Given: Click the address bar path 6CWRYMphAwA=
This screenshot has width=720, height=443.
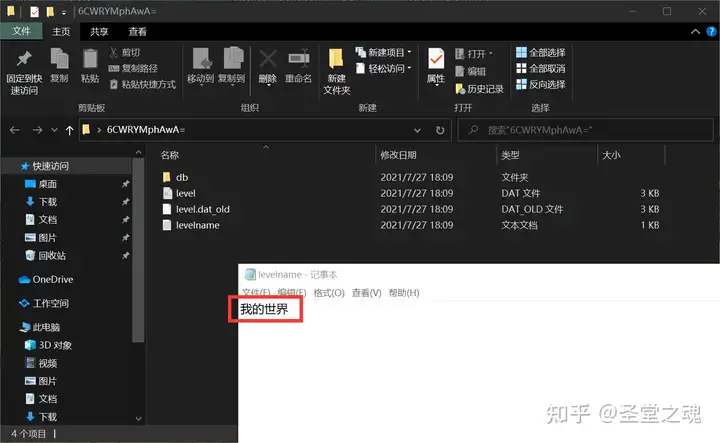Looking at the screenshot, I should (146, 130).
